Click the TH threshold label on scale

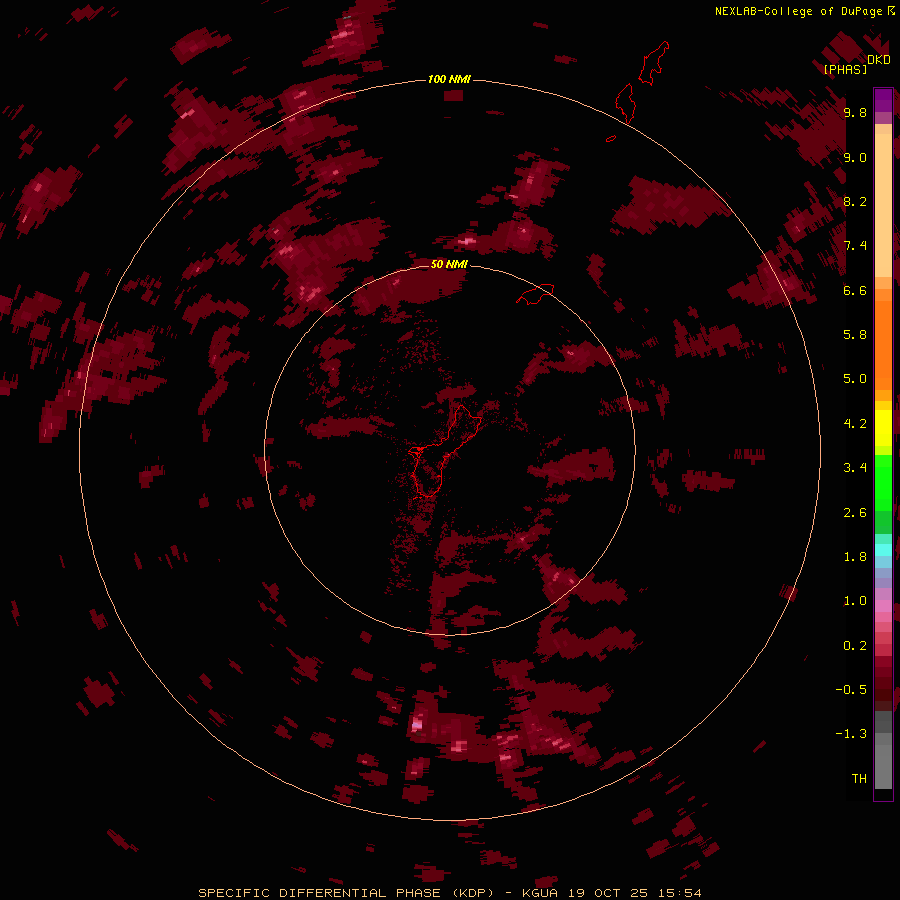tap(859, 778)
